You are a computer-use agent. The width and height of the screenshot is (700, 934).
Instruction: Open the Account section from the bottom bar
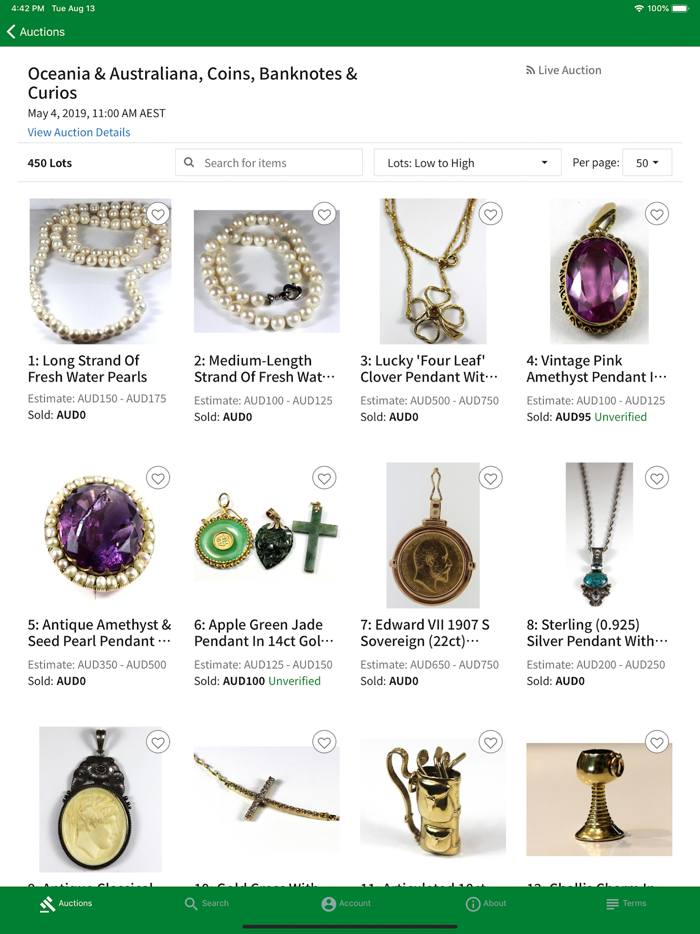[345, 903]
